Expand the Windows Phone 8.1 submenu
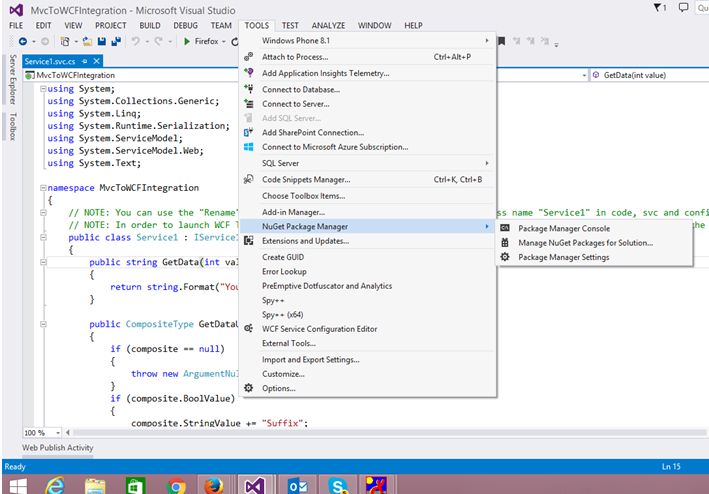 point(487,41)
